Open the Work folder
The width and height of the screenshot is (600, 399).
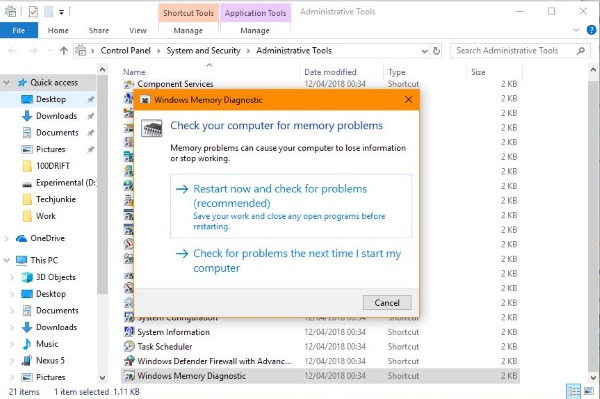coord(46,216)
